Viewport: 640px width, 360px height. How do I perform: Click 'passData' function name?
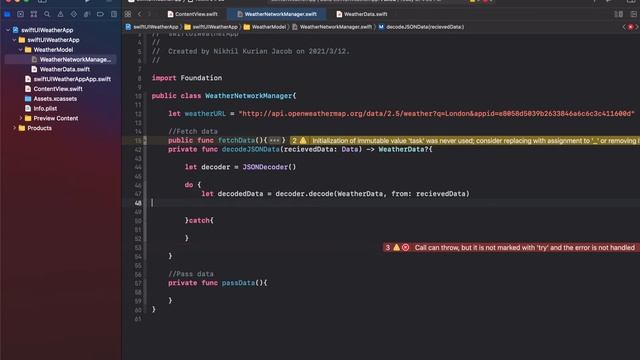click(x=238, y=283)
